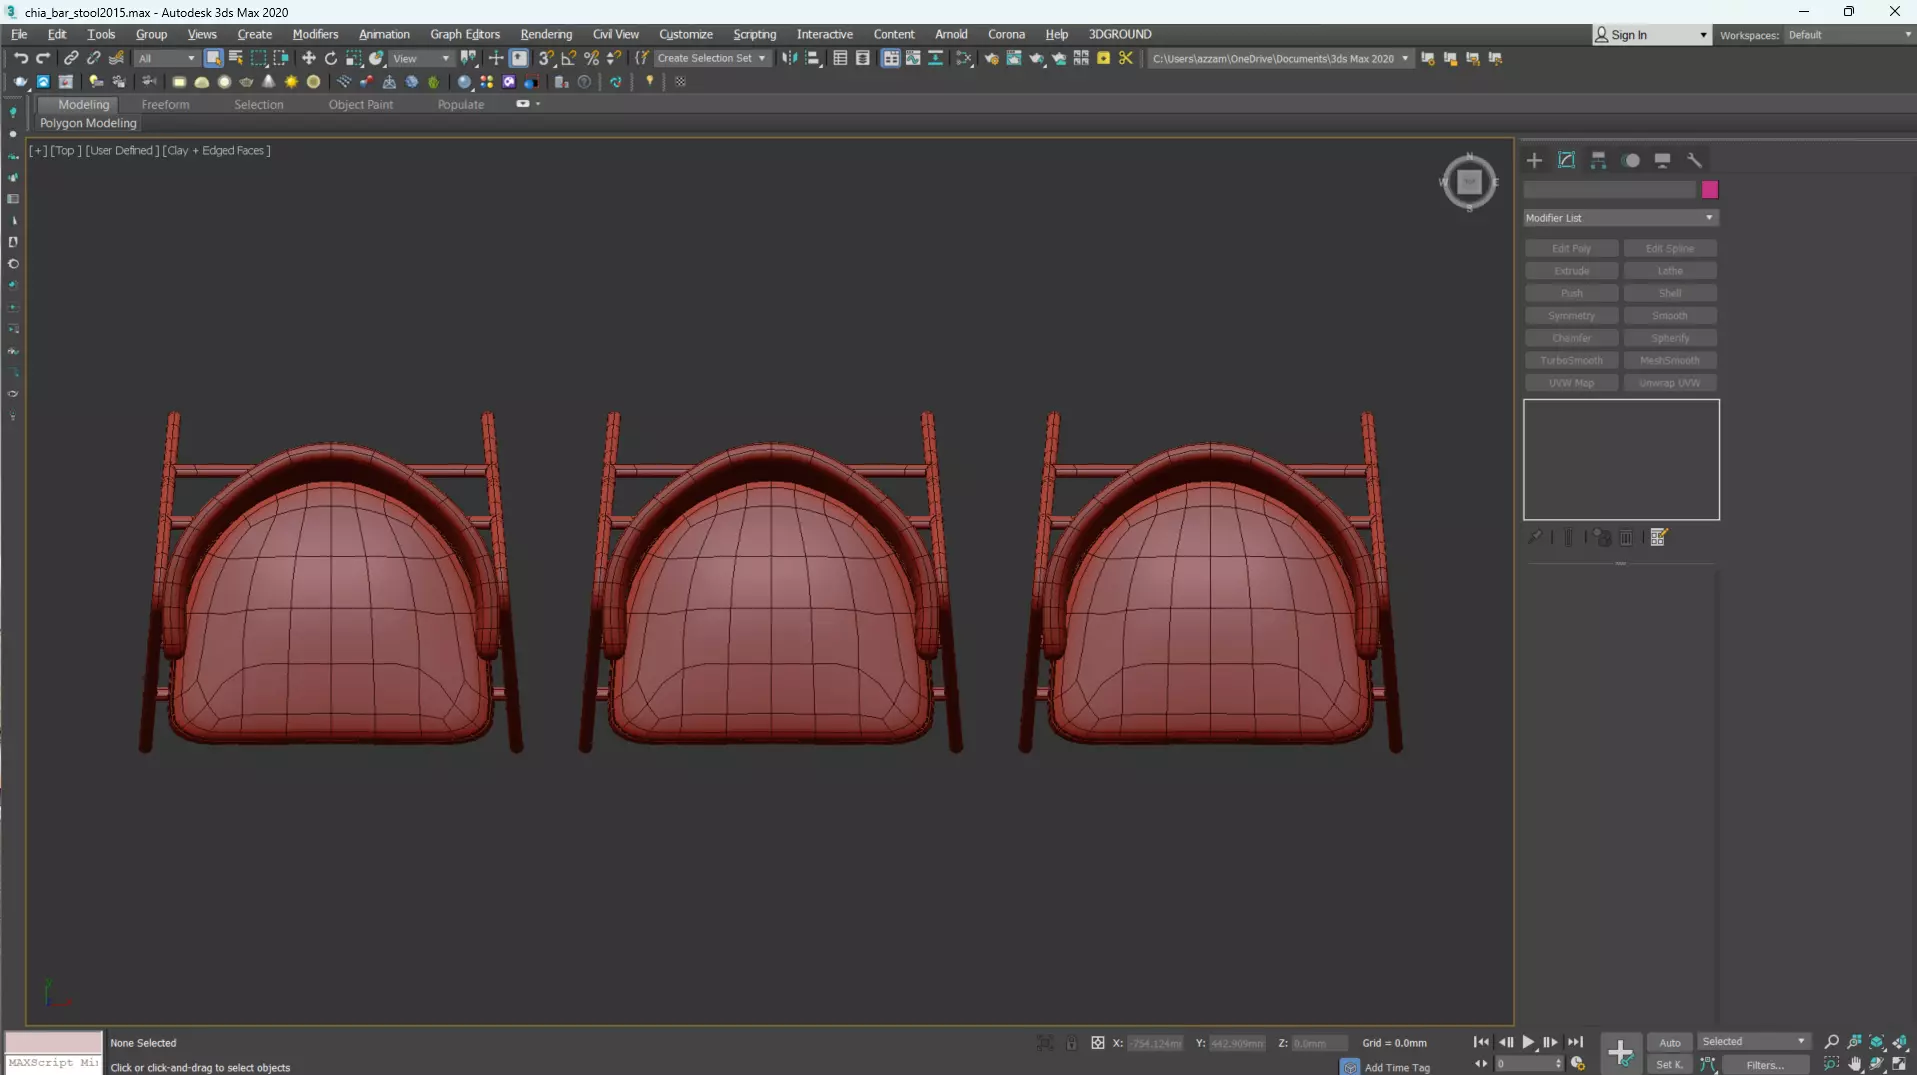This screenshot has width=1917, height=1075.
Task: Open the Corona menu
Action: [1006, 34]
